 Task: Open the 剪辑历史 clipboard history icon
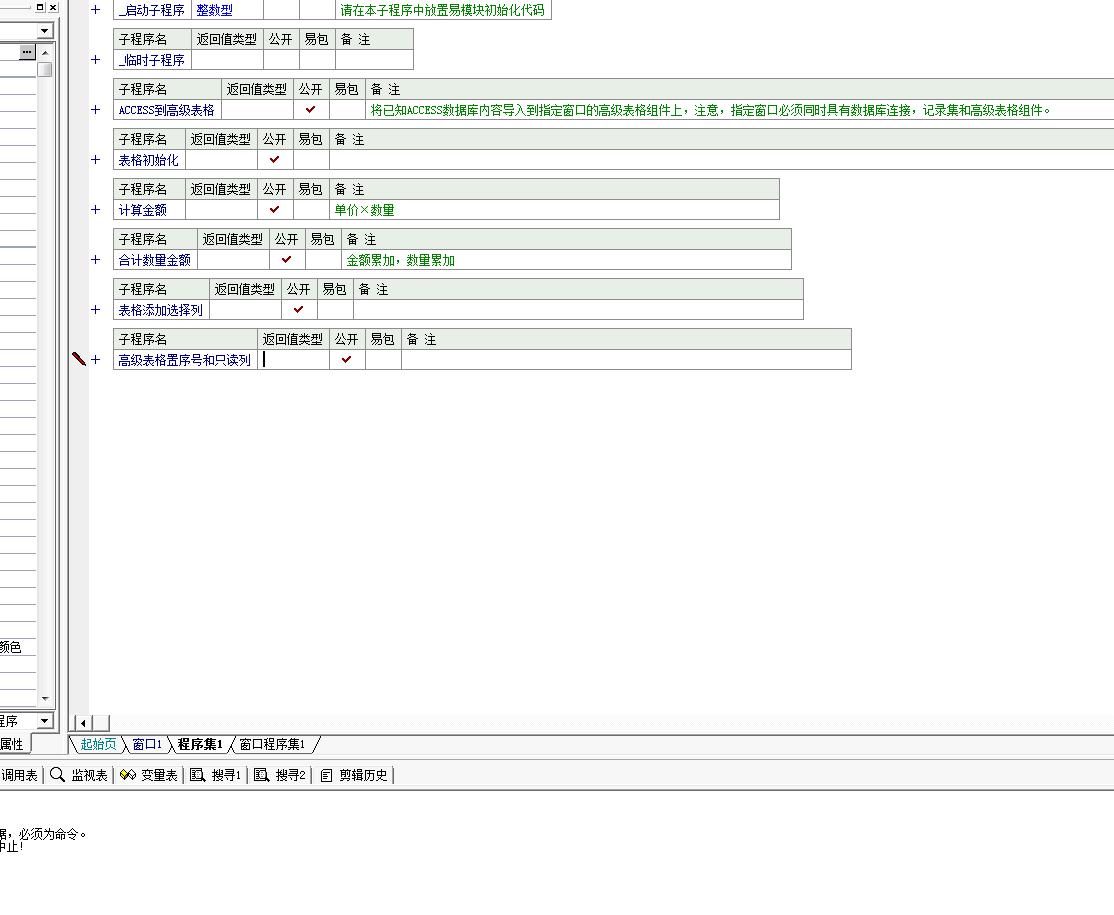(326, 775)
